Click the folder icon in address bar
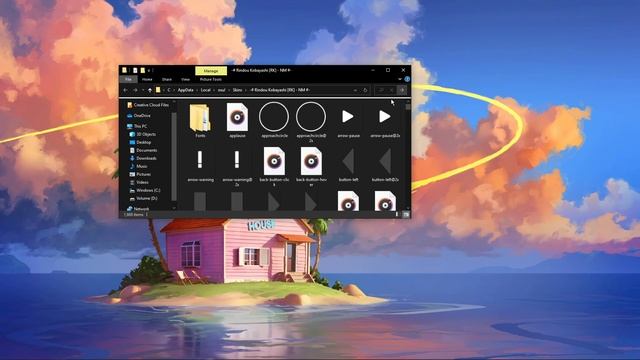 [x=158, y=90]
